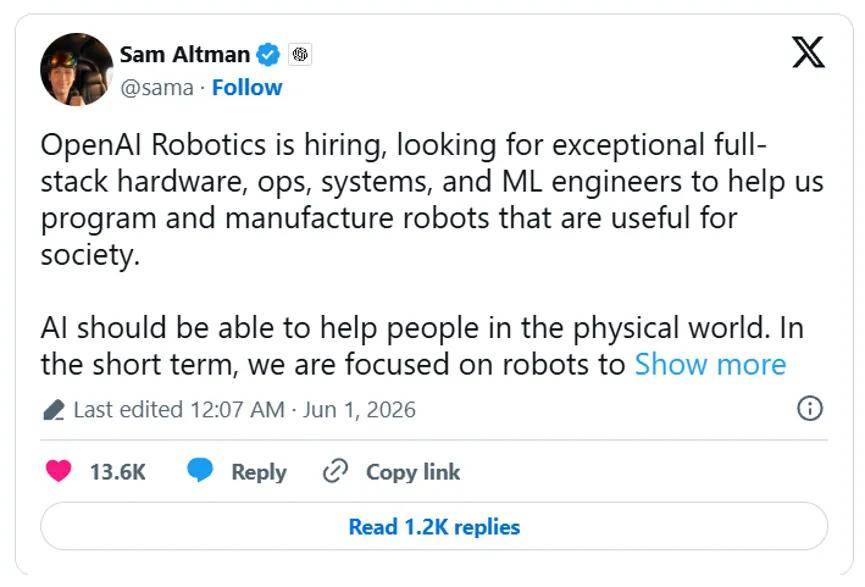The height and width of the screenshot is (587, 865).
Task: Open the Last edited timestamp link
Action: point(244,410)
